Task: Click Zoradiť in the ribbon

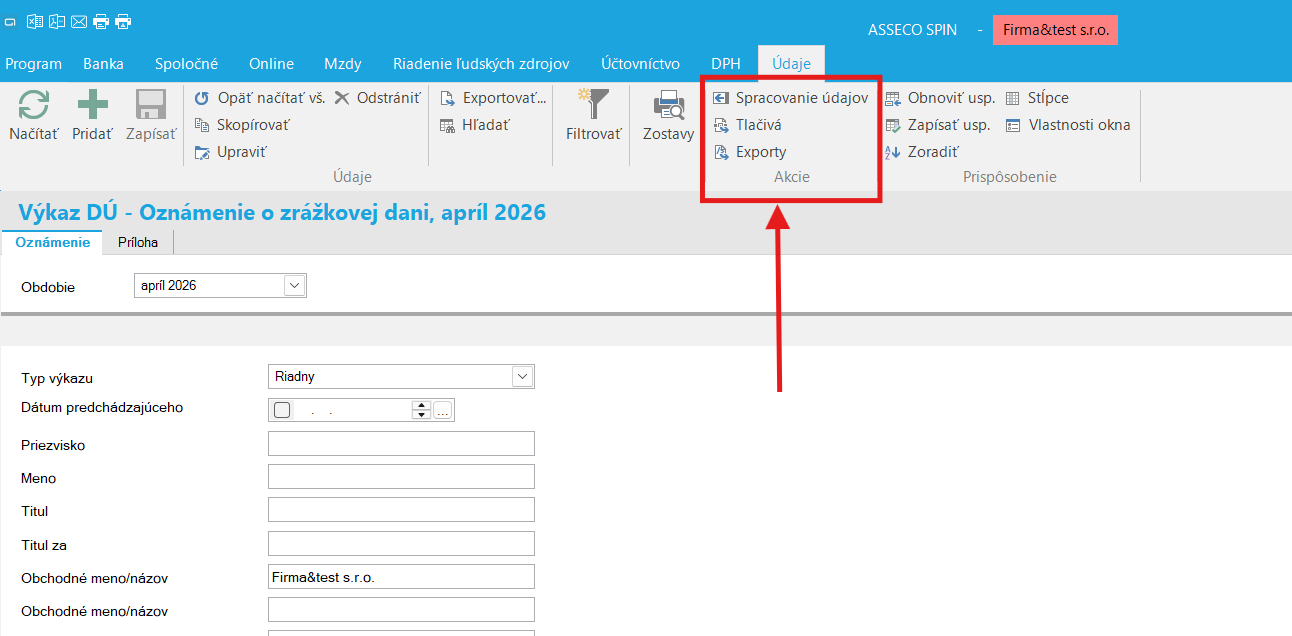Action: [x=922, y=152]
